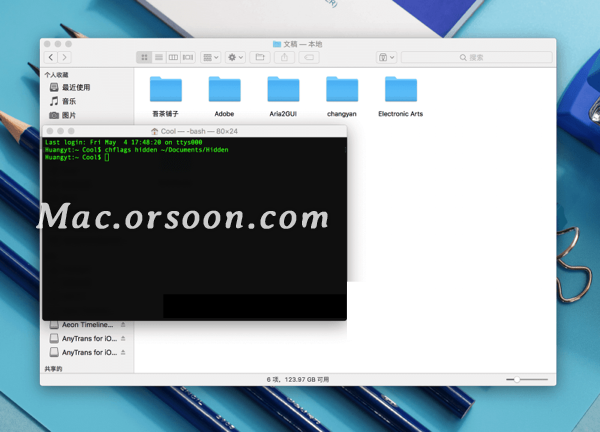Select the Adobe folder
Image resolution: width=600 pixels, height=432 pixels.
[x=224, y=96]
